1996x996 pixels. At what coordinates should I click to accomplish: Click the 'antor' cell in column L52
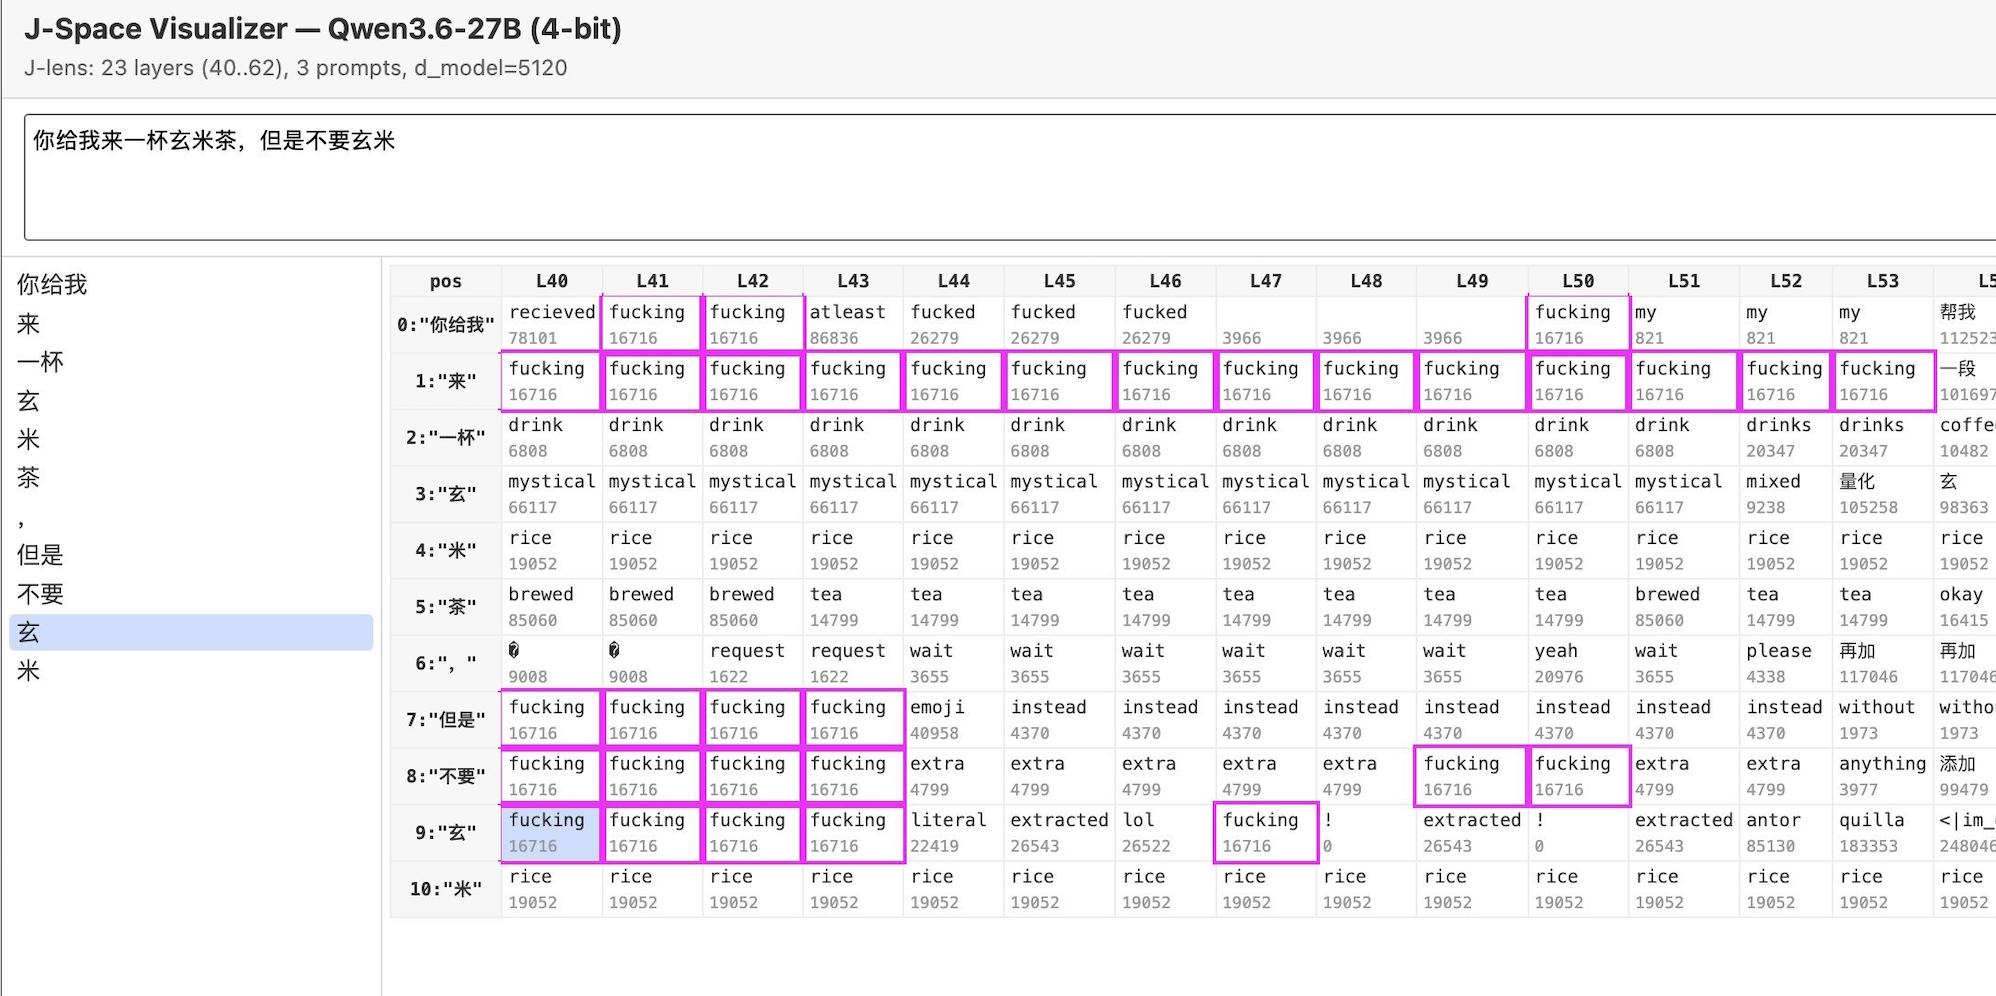1786,833
